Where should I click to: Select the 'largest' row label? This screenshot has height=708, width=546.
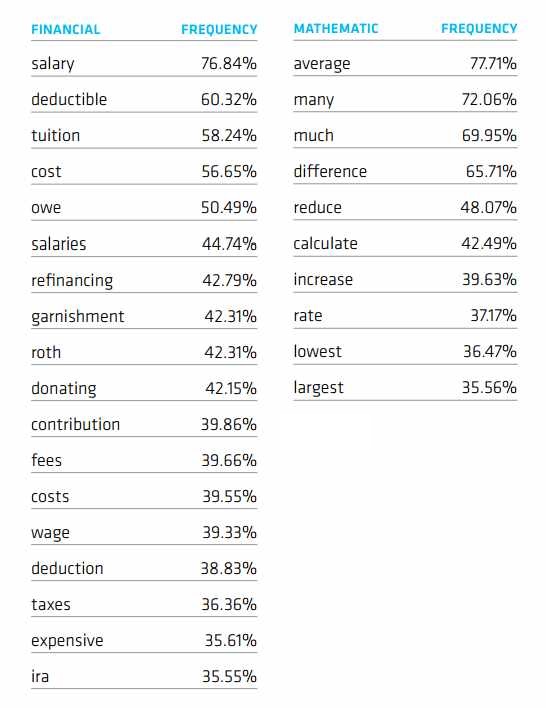tap(318, 388)
